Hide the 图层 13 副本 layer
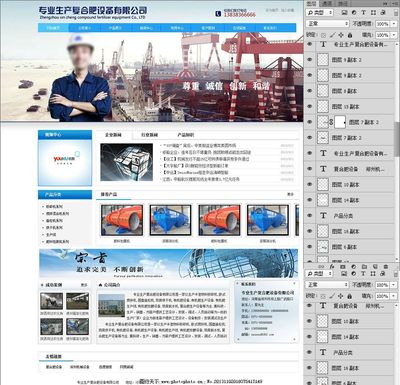Screen dimensions: 400x385 point(310,107)
